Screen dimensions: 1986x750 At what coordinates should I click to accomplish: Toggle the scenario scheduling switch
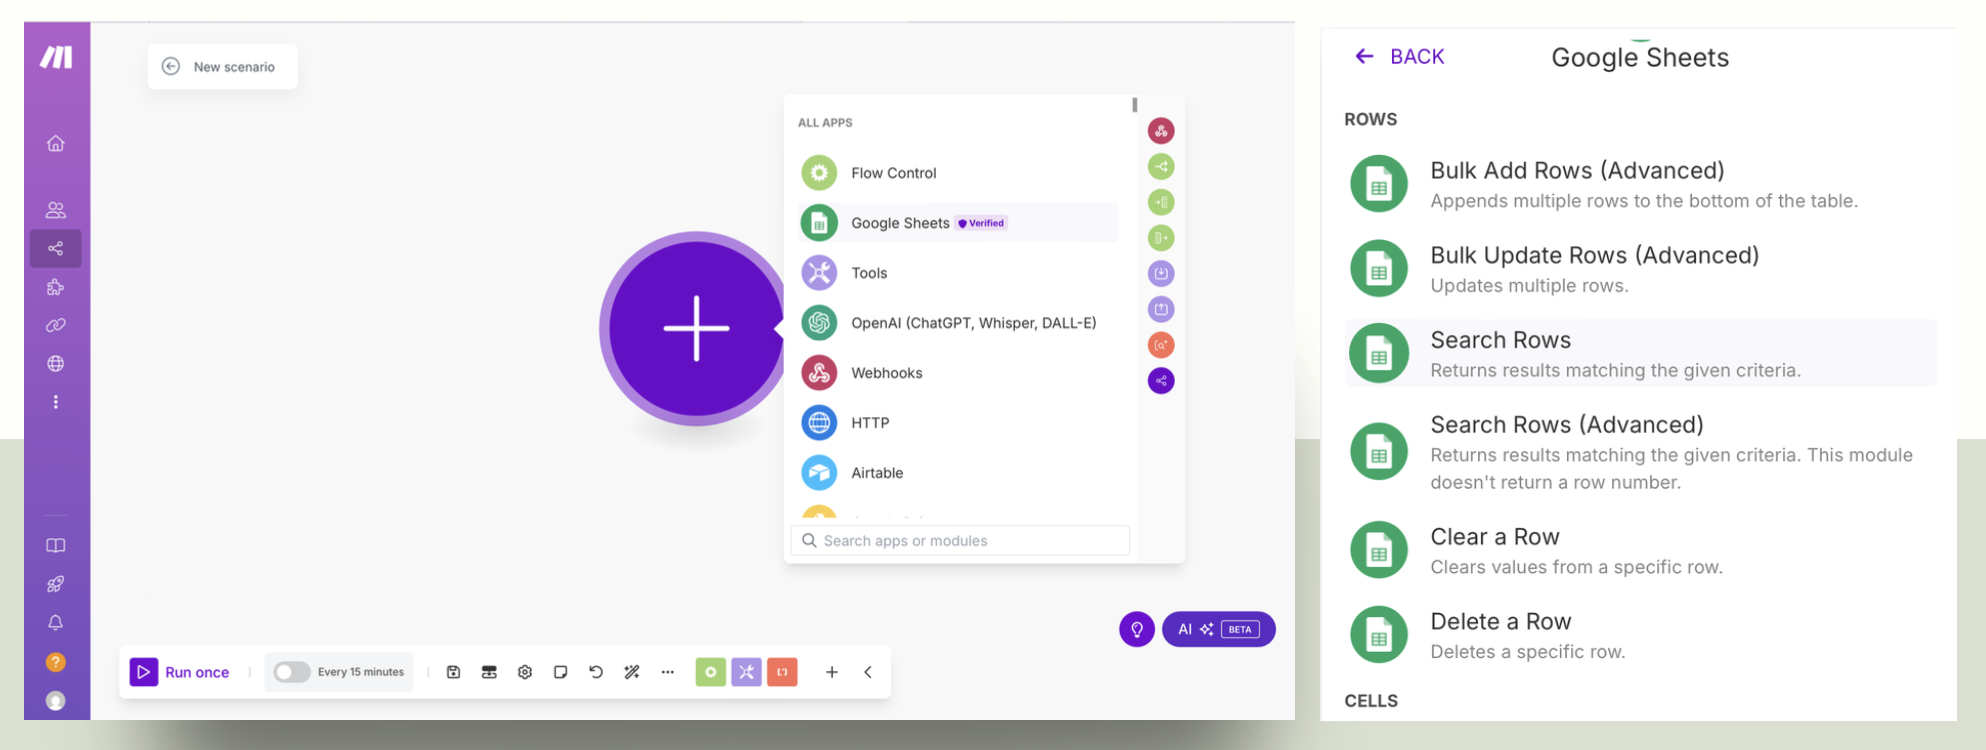291,672
